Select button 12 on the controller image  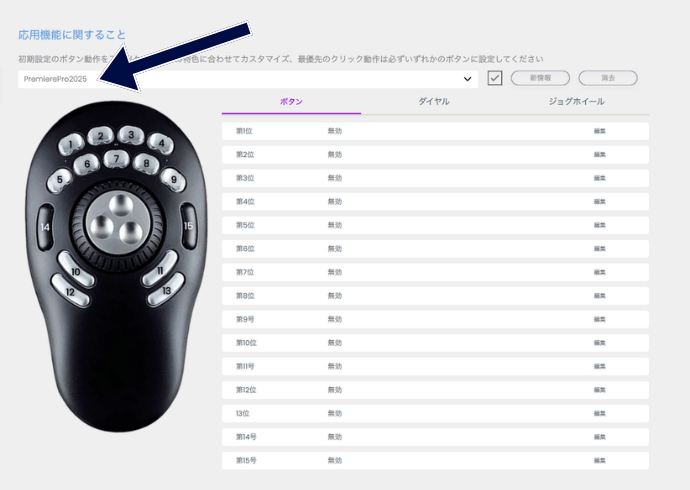pos(71,292)
